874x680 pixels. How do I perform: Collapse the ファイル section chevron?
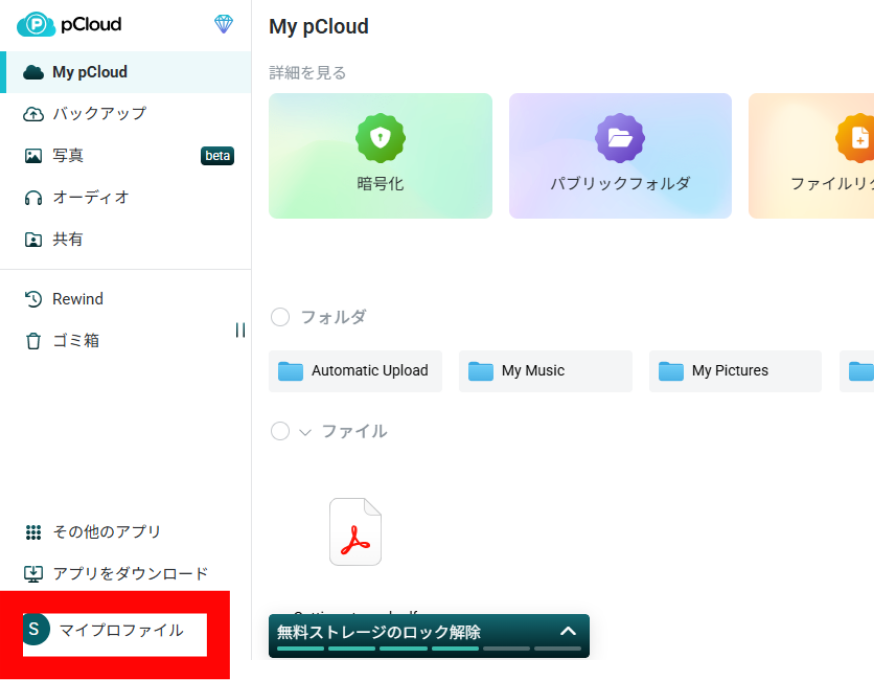(305, 432)
